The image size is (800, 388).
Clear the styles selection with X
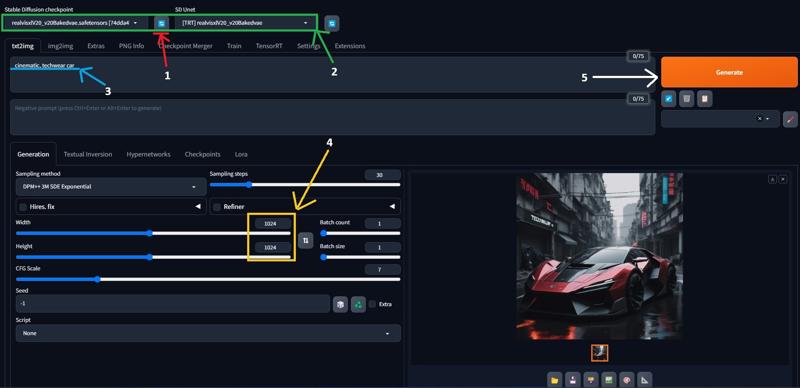759,118
